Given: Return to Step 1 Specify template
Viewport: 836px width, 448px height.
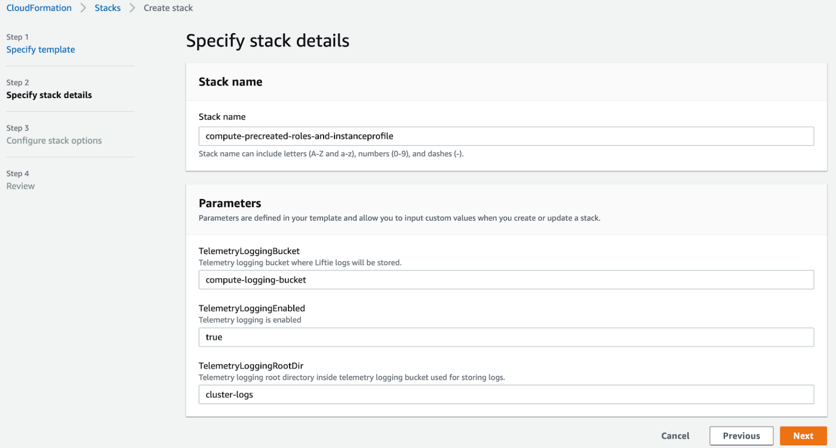Looking at the screenshot, I should point(40,49).
